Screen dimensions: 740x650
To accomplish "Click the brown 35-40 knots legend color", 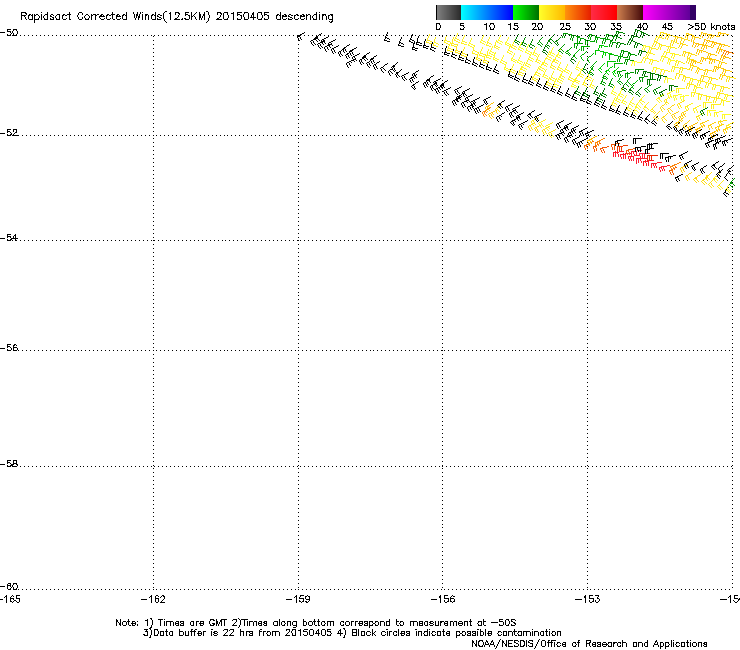I will coord(630,12).
